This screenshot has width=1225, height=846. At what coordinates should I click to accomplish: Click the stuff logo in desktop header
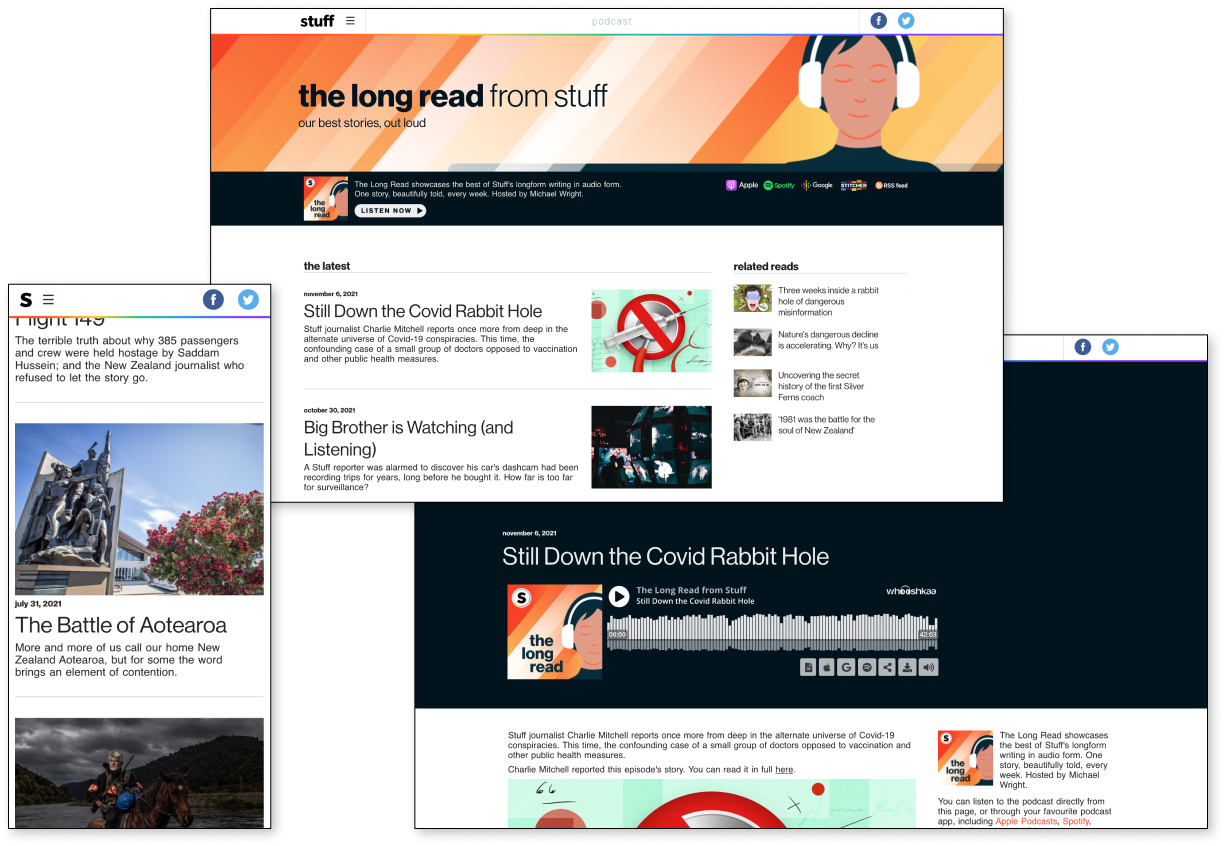coord(317,21)
